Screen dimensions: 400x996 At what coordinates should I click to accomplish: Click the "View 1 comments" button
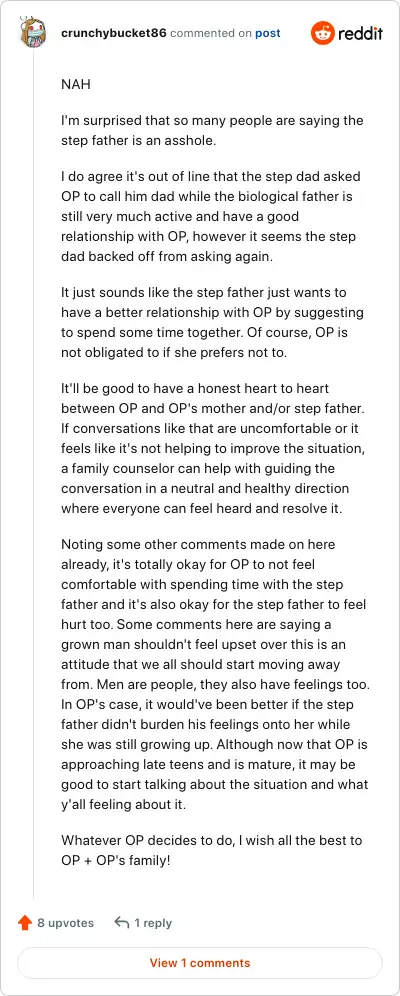200,963
